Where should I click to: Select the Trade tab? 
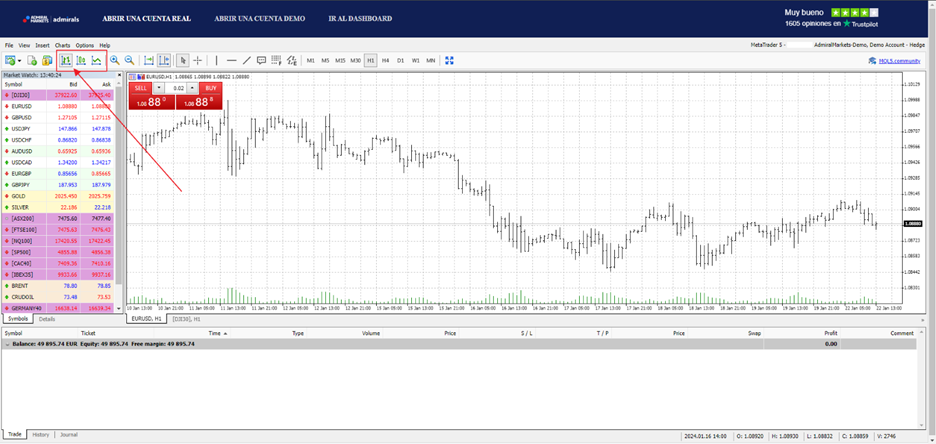pos(15,434)
